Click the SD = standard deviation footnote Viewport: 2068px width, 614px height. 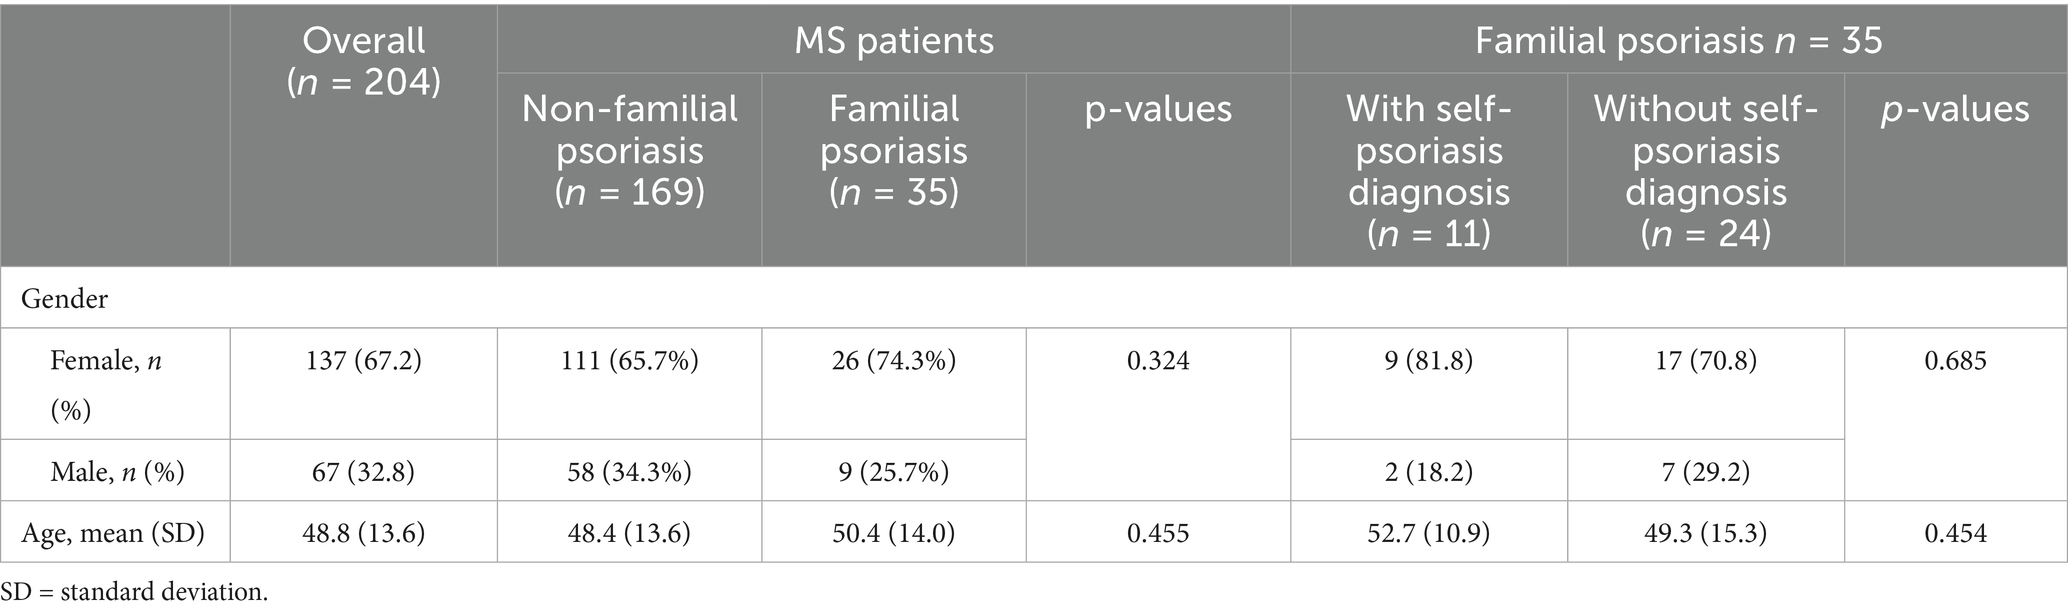coord(135,592)
